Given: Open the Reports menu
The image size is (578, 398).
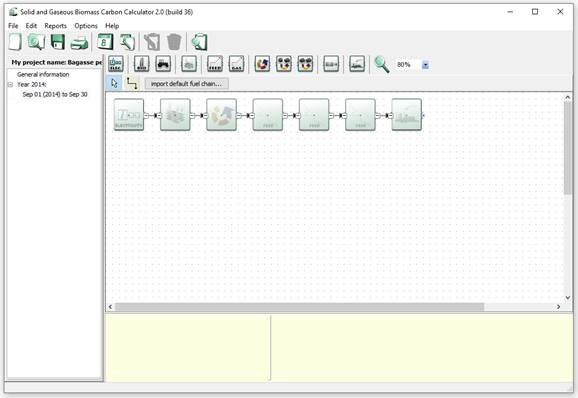Looking at the screenshot, I should 56,26.
